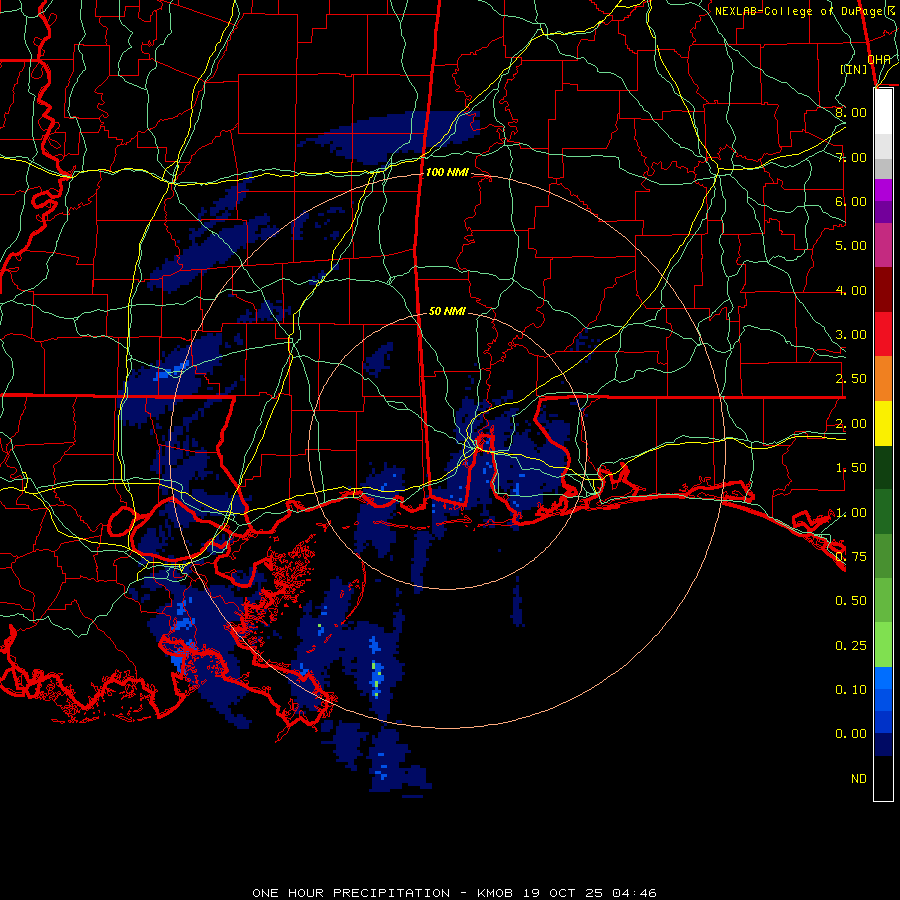
Task: Click the '0.25' legend label
Action: [x=851, y=646]
